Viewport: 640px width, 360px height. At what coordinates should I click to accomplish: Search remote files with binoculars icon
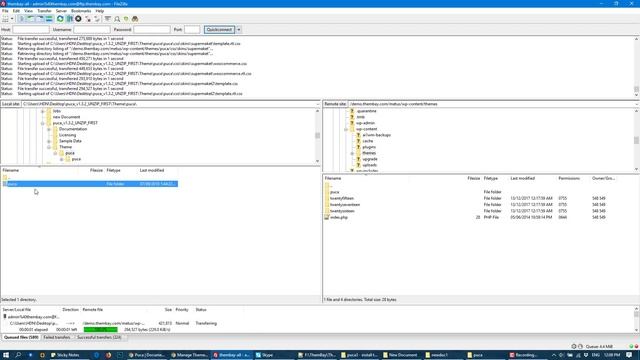point(135,19)
